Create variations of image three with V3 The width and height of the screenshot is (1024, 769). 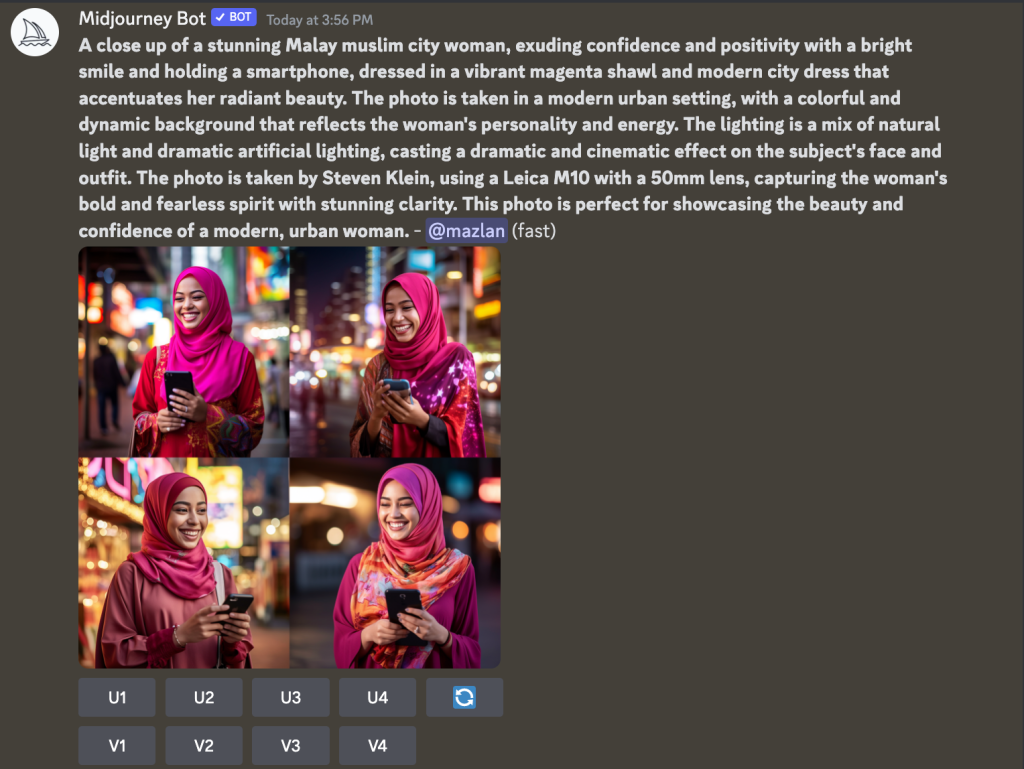(291, 745)
